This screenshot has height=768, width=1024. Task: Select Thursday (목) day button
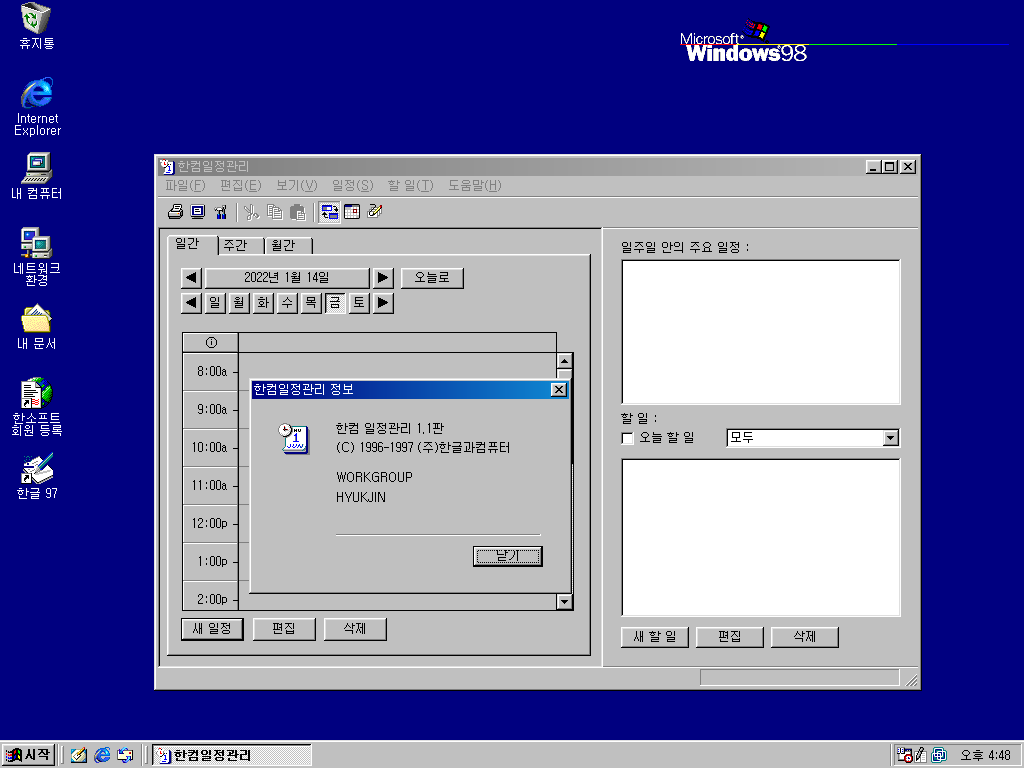(x=312, y=303)
